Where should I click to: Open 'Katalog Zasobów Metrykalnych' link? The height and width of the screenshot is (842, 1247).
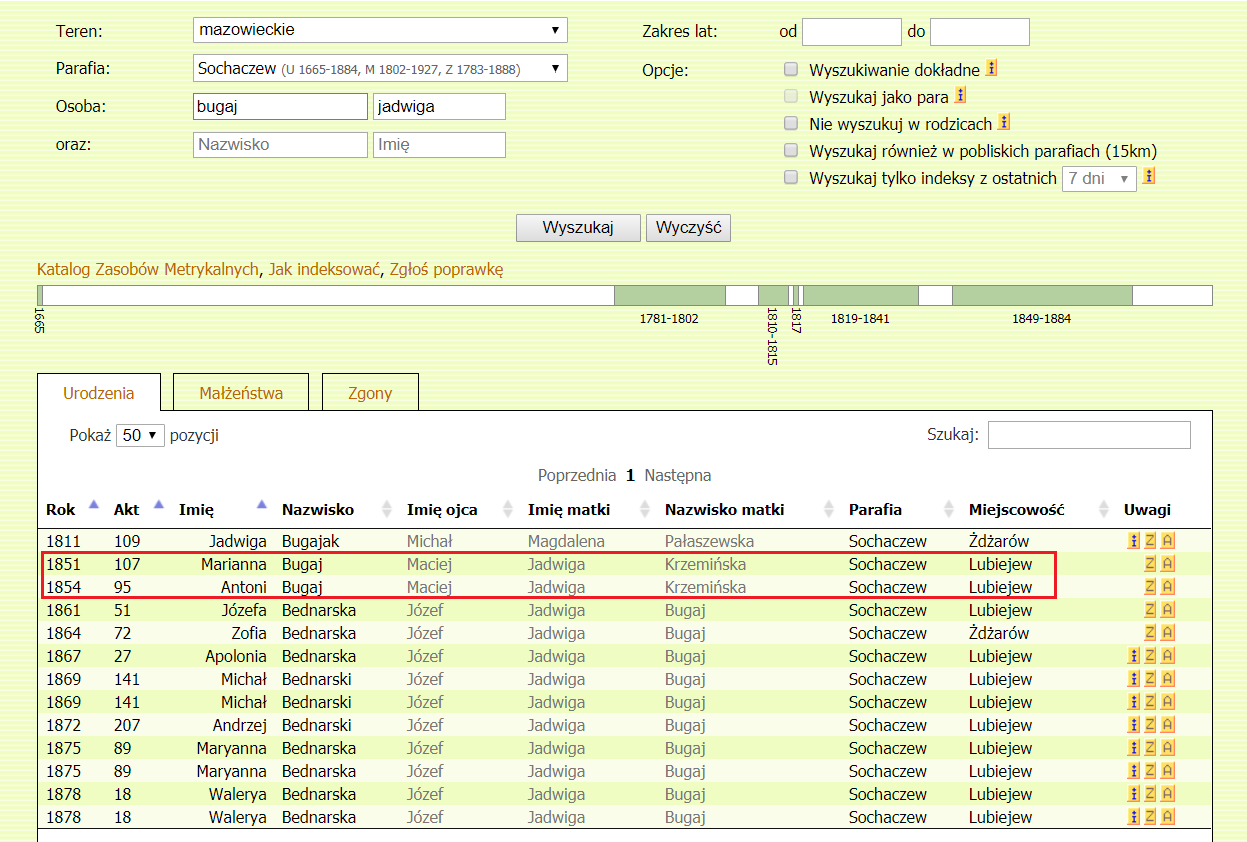coord(148,269)
